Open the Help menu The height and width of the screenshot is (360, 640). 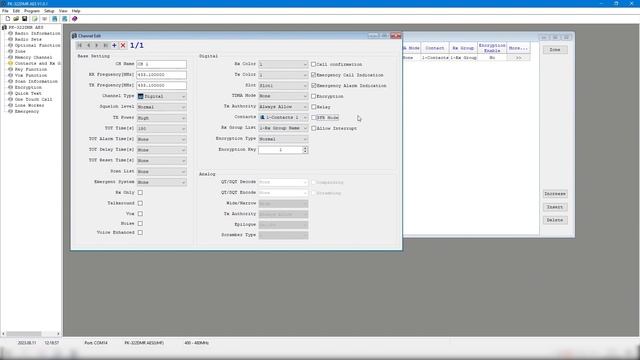pos(76,11)
